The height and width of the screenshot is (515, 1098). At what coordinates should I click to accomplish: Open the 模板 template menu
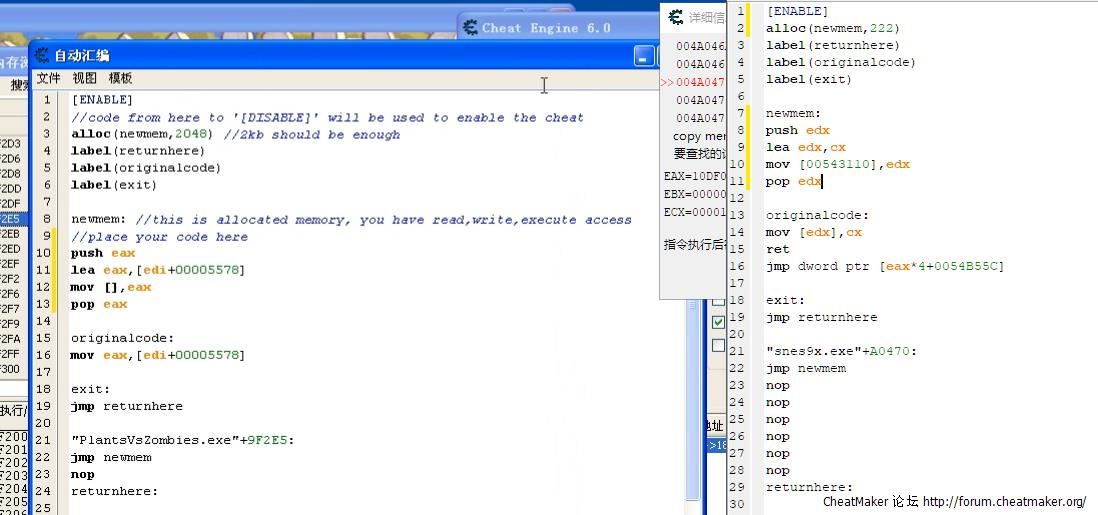(x=120, y=78)
